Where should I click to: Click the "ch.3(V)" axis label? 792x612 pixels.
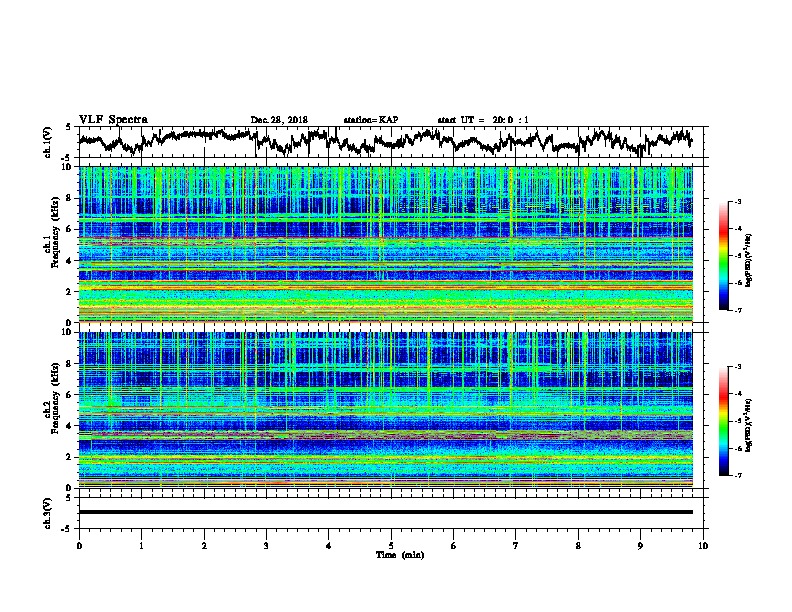coord(48,513)
